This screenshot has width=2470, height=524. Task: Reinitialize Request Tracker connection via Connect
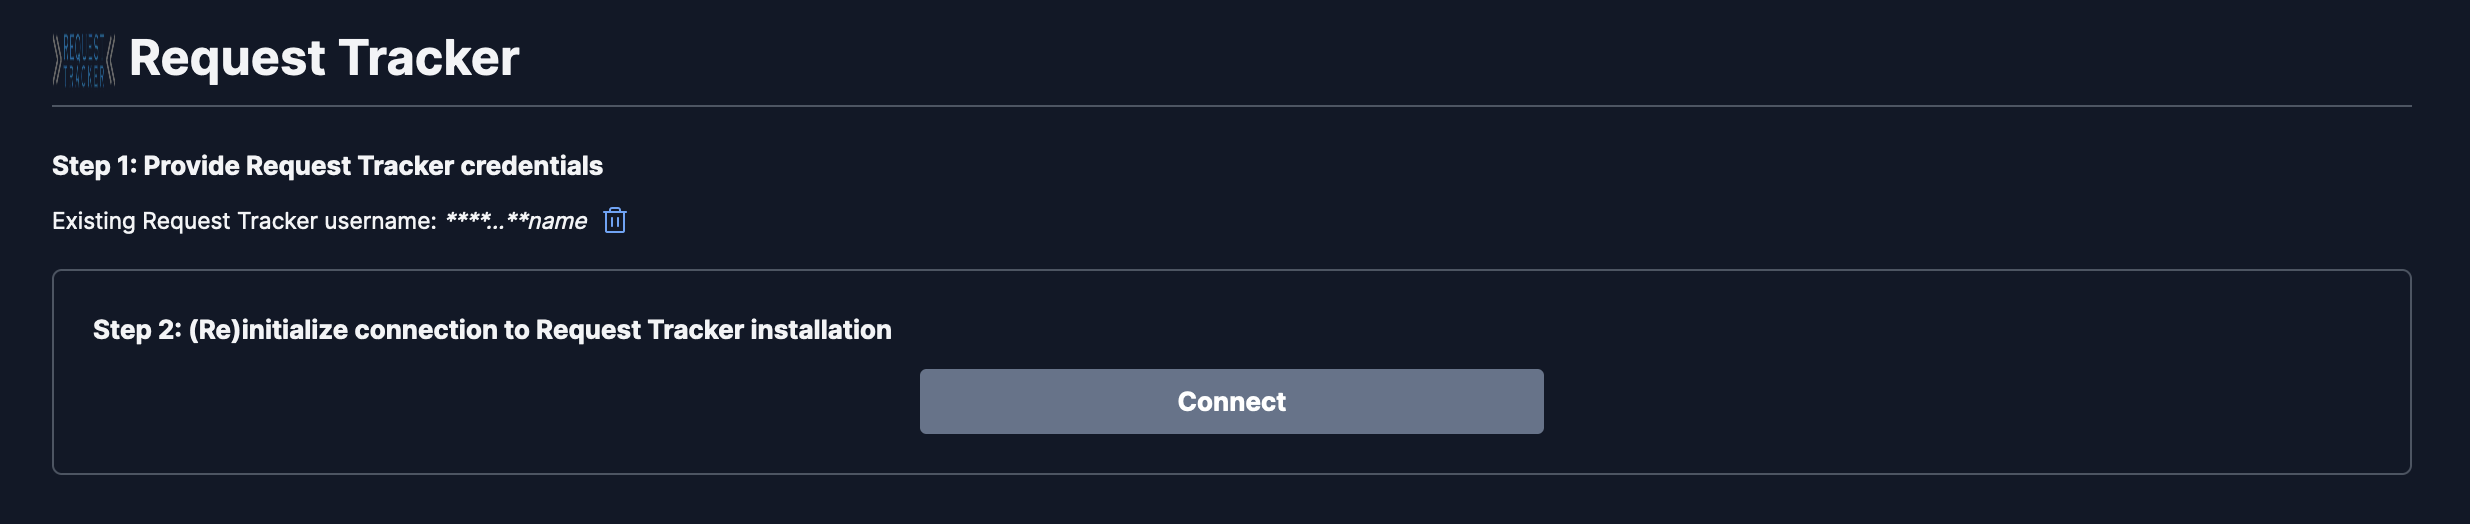(x=1231, y=401)
